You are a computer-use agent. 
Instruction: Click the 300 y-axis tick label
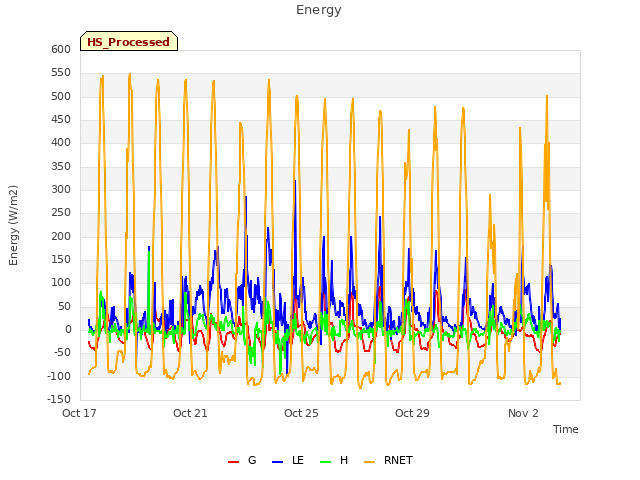[x=61, y=189]
